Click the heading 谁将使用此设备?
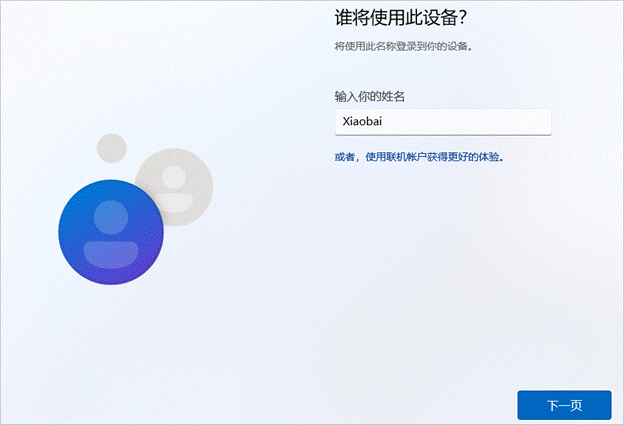 point(400,18)
